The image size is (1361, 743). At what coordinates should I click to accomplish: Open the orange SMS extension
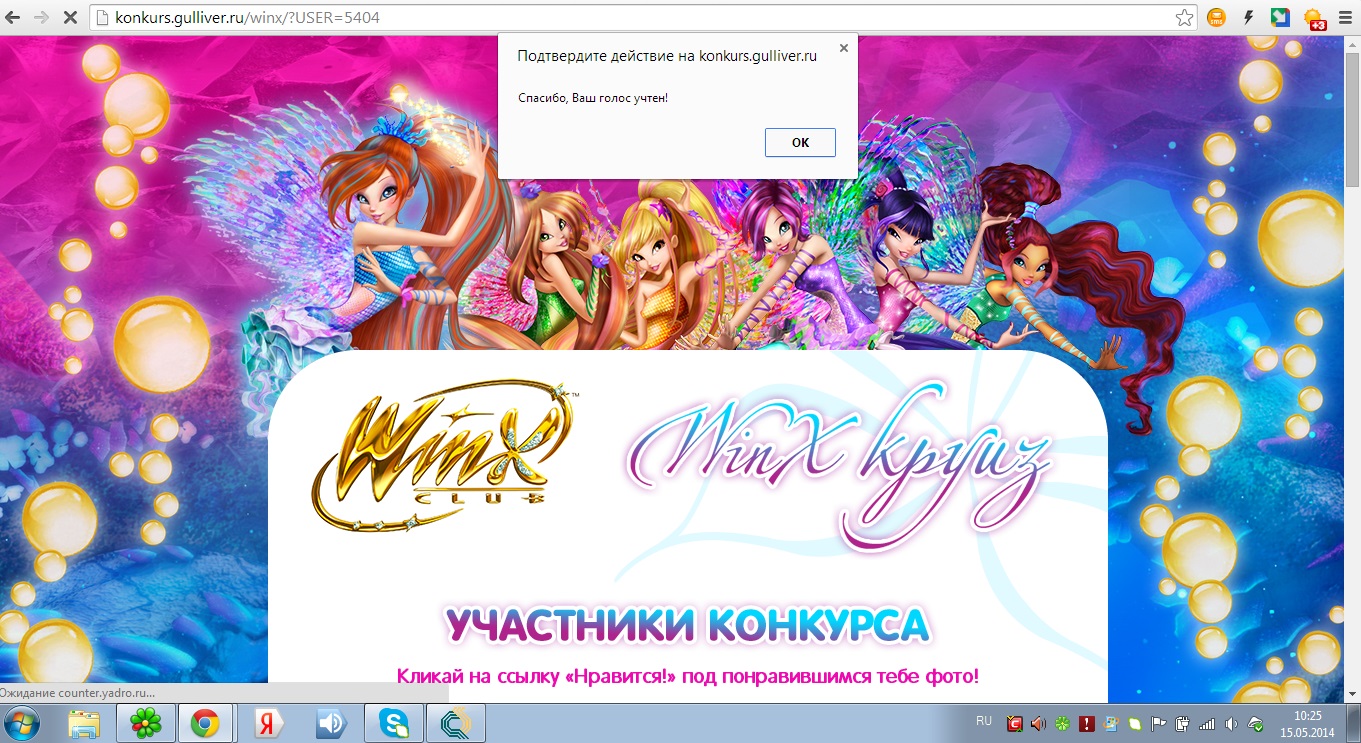[1216, 18]
